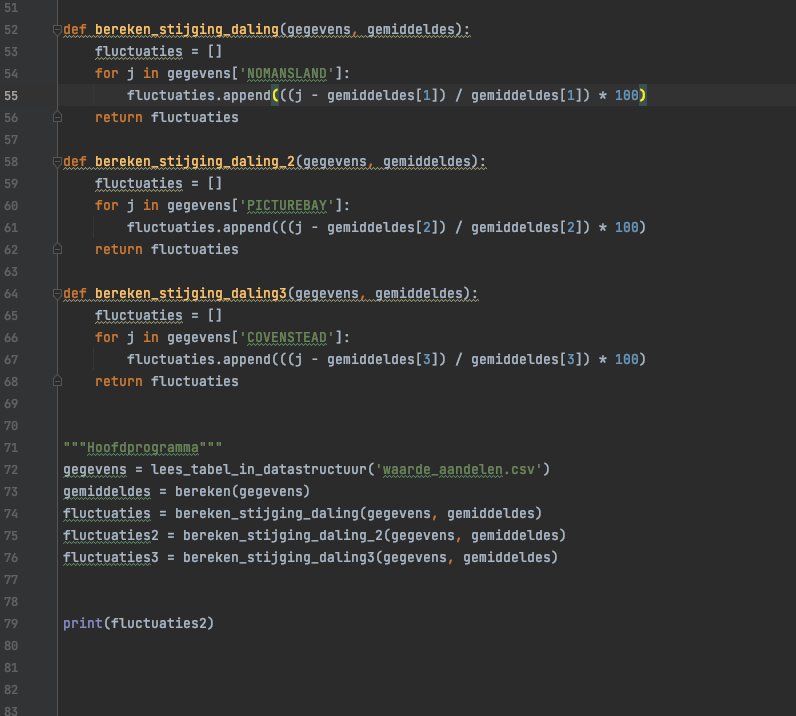Click fold end marker on line 68
Image resolution: width=796 pixels, height=716 pixels.
(x=57, y=382)
